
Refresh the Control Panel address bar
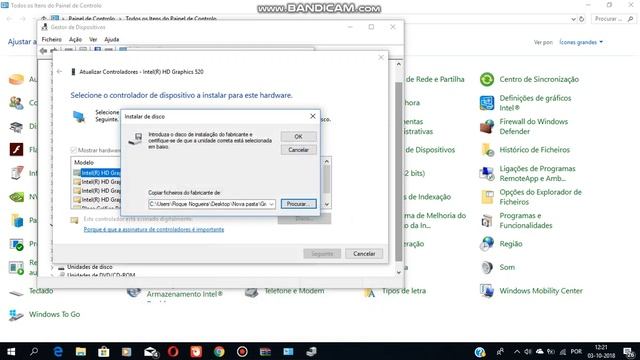pyautogui.click(x=582, y=19)
